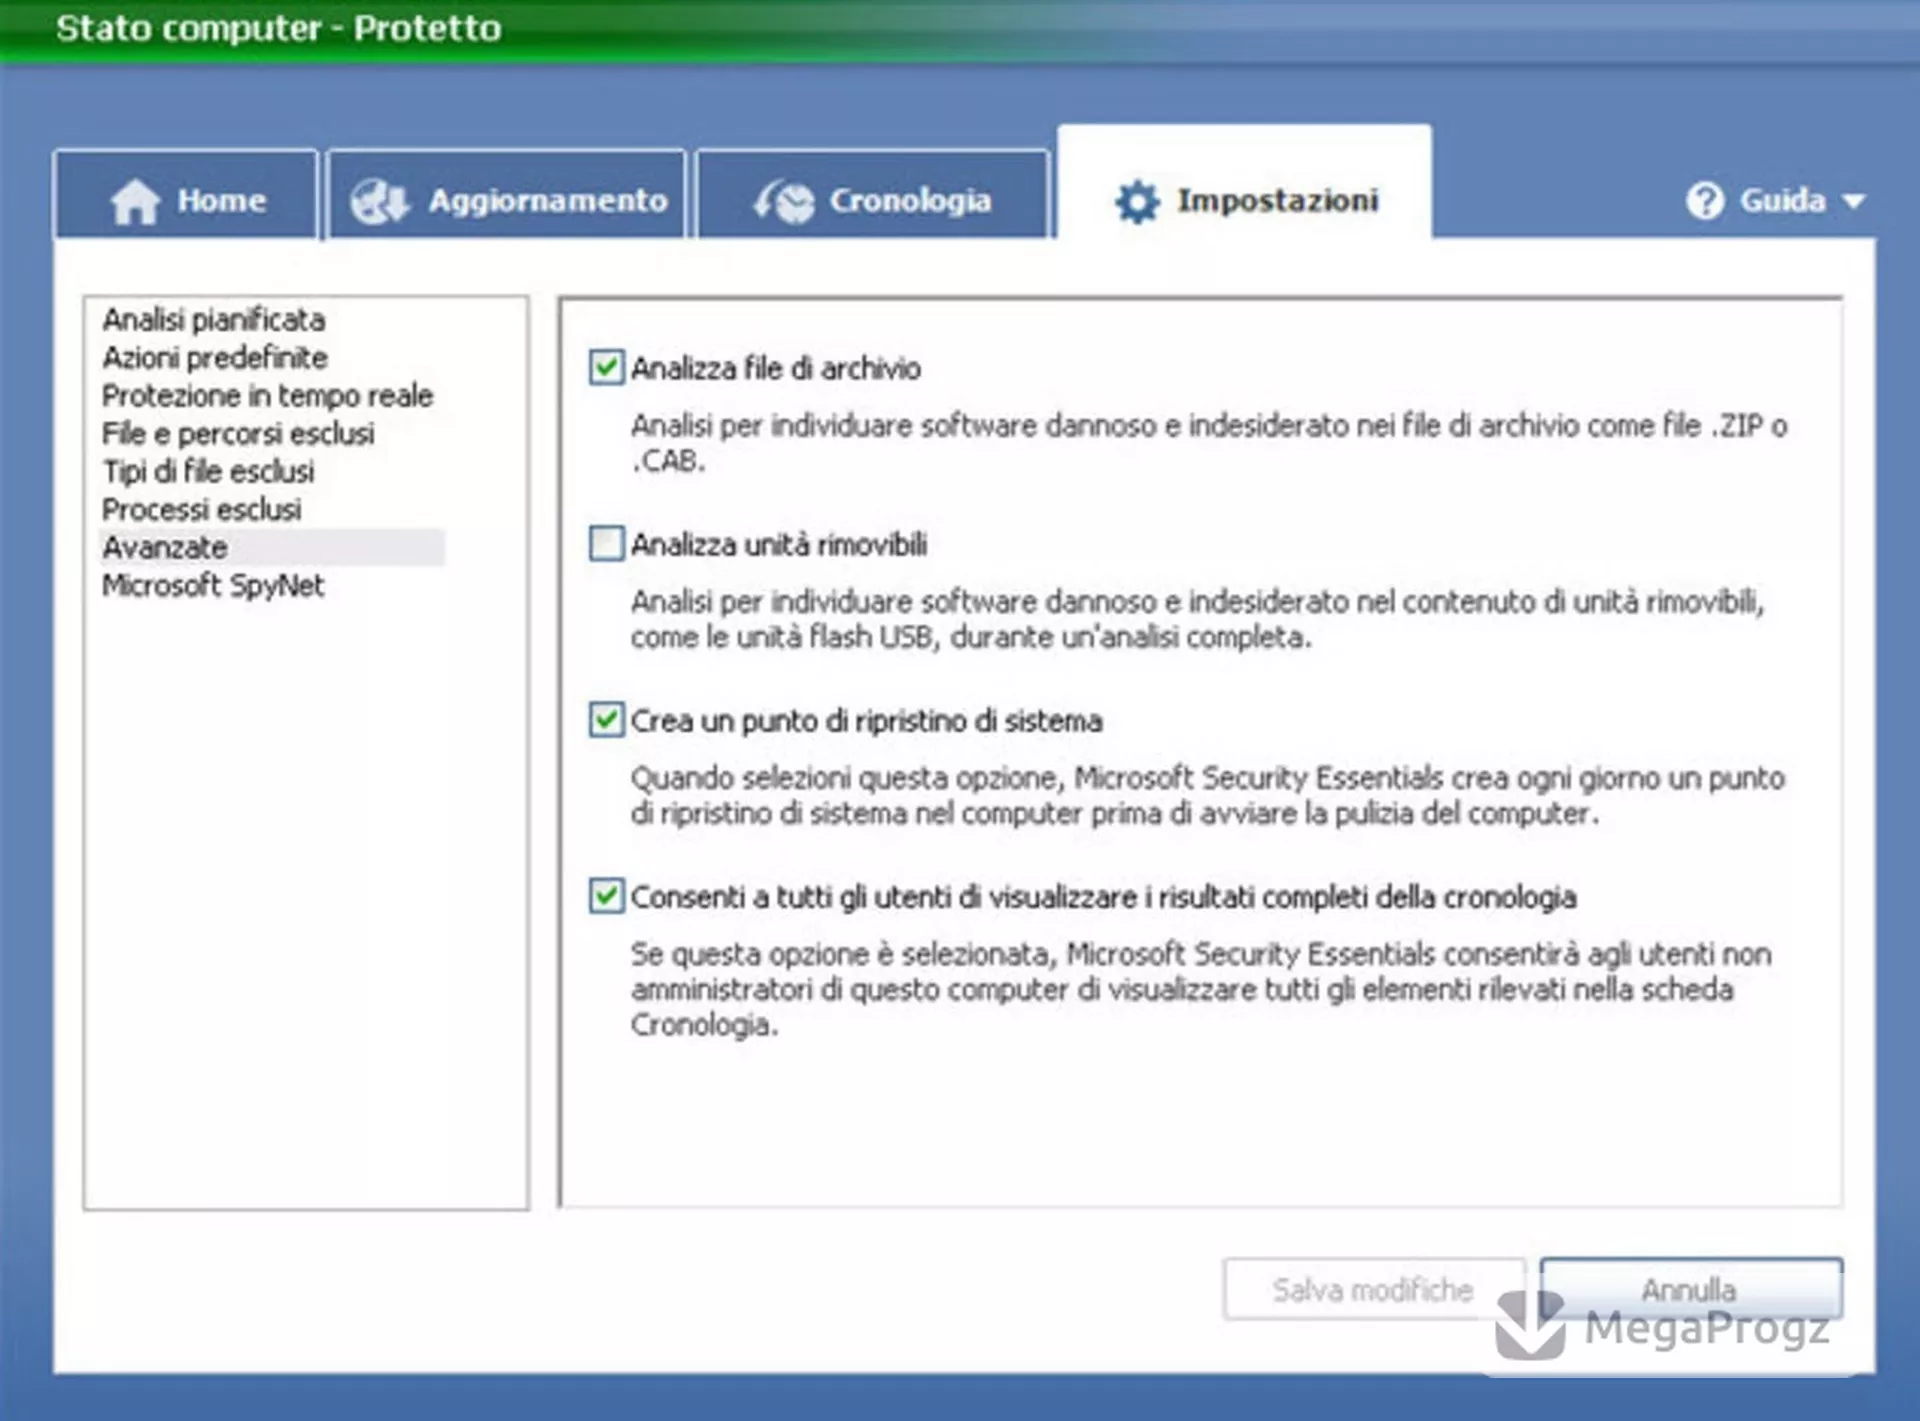The image size is (1920, 1421).
Task: Click Crea un punto di ripristino di sistema label
Action: (866, 720)
